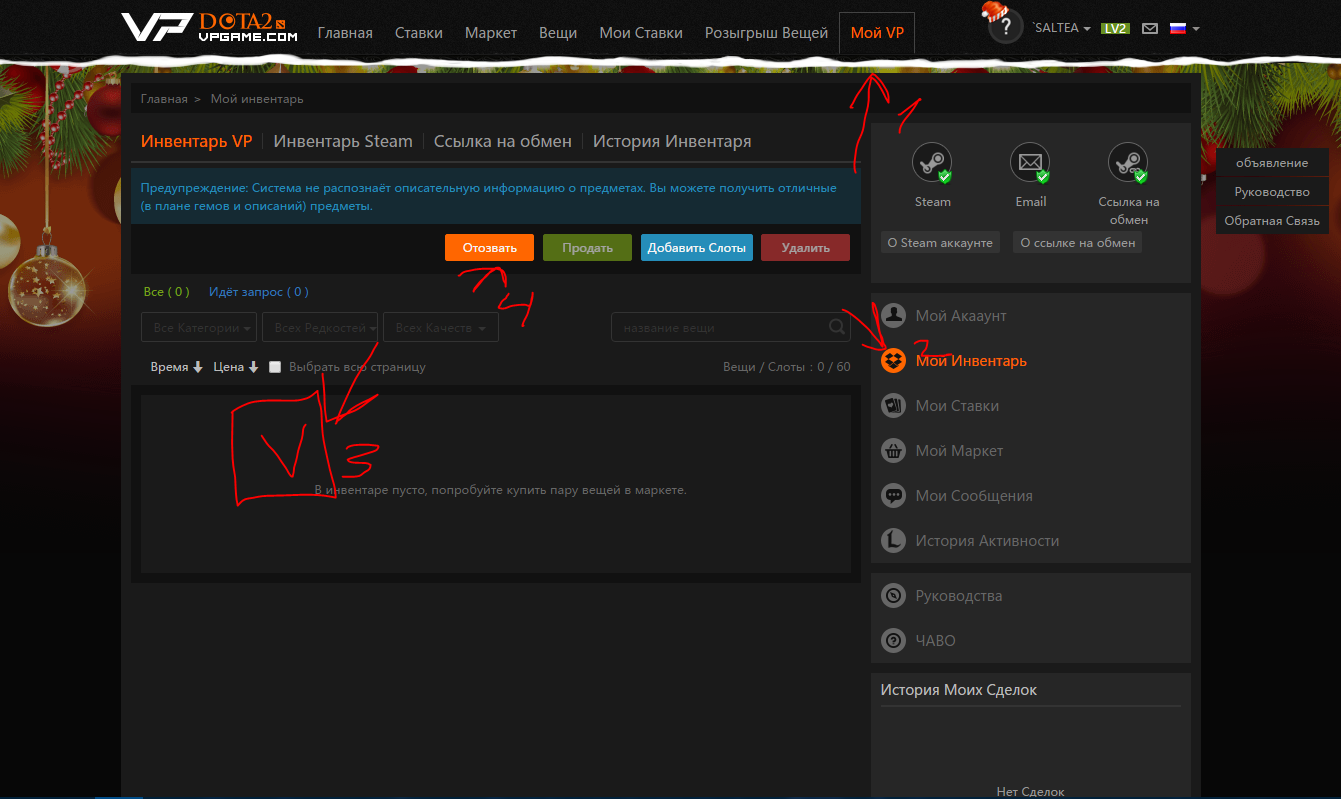Click the Мои Сообщения chat icon

tap(893, 496)
